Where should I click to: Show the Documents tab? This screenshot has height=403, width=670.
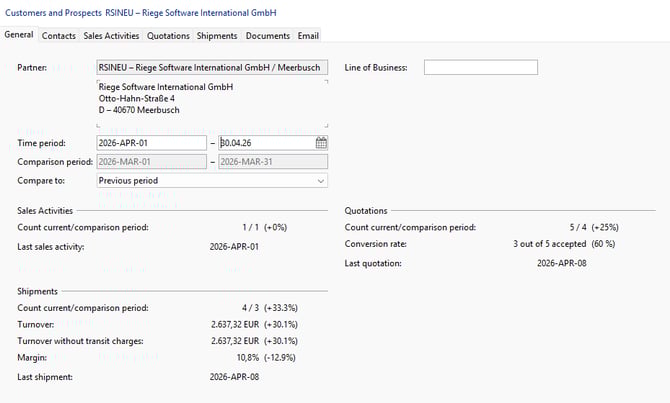(x=268, y=36)
